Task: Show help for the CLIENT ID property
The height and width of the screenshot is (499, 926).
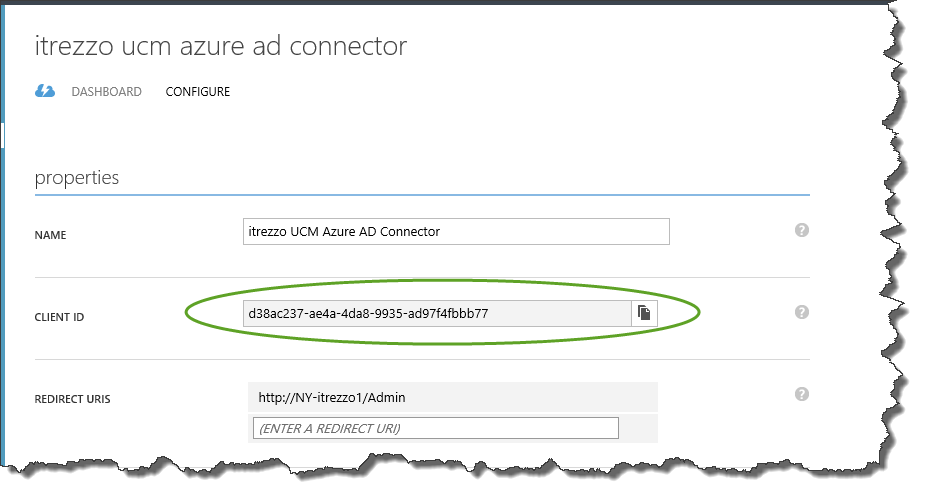Action: (x=801, y=312)
